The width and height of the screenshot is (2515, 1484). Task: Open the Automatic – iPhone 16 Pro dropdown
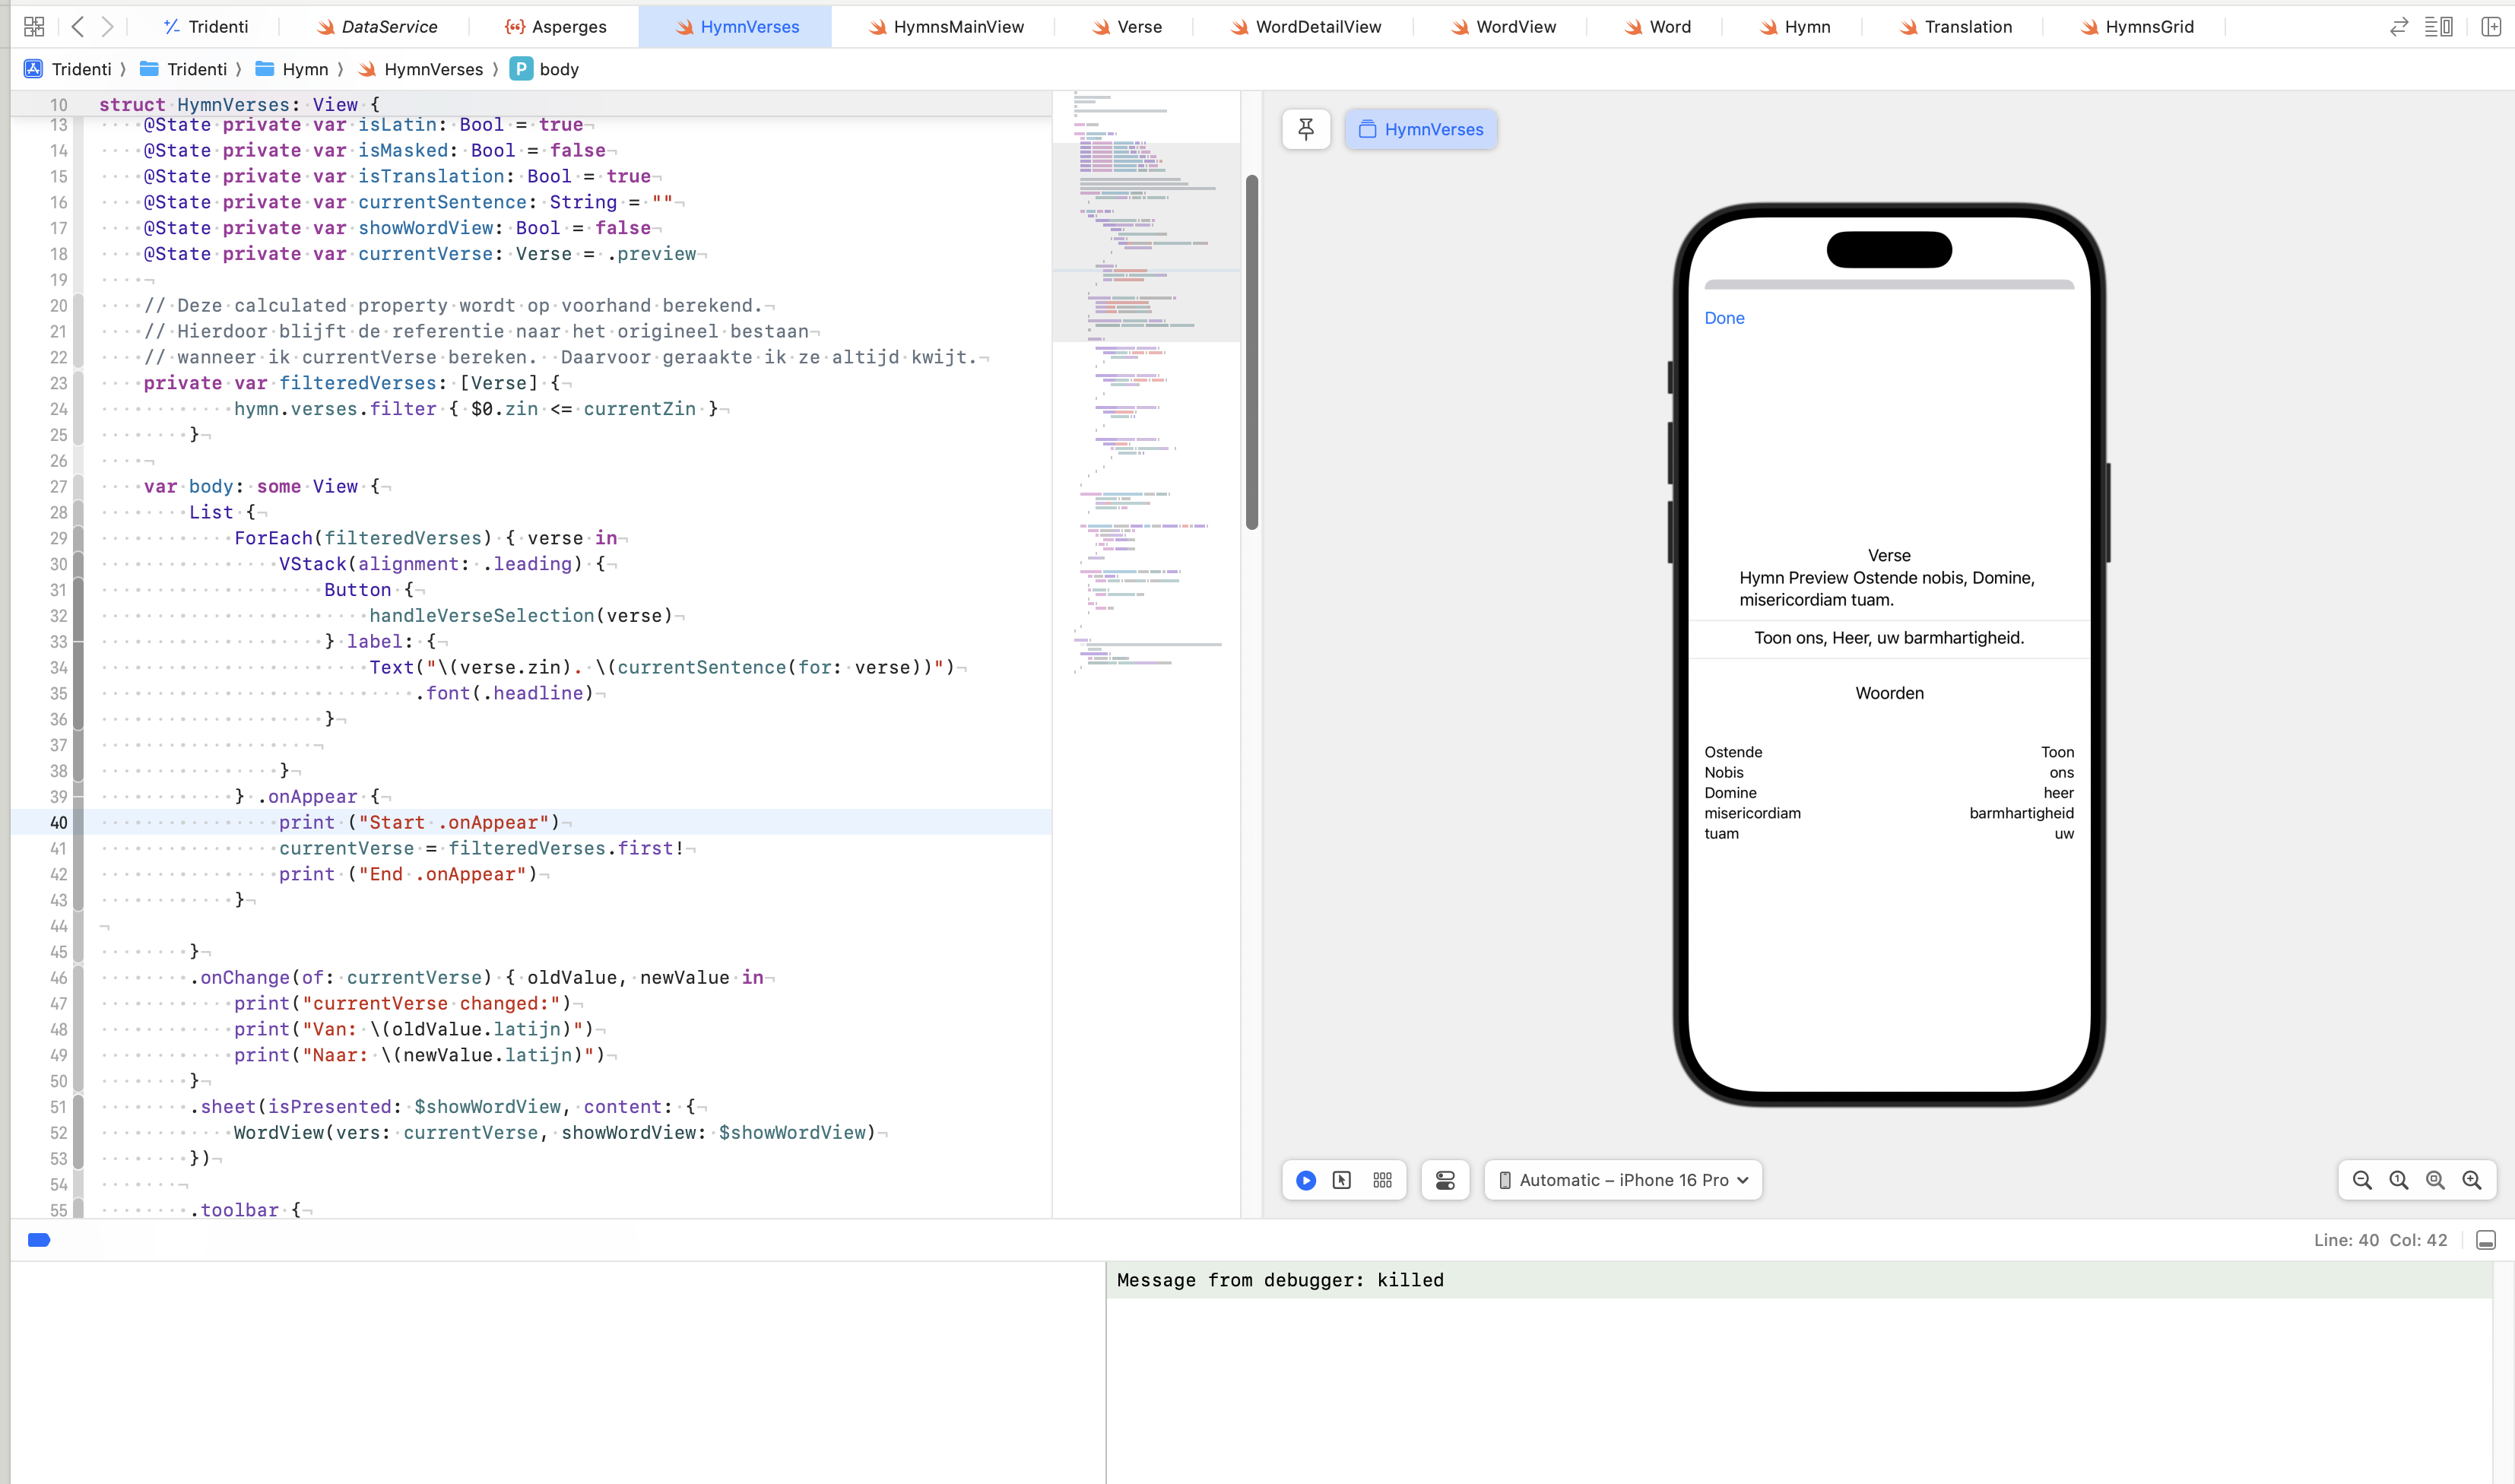point(1623,1180)
